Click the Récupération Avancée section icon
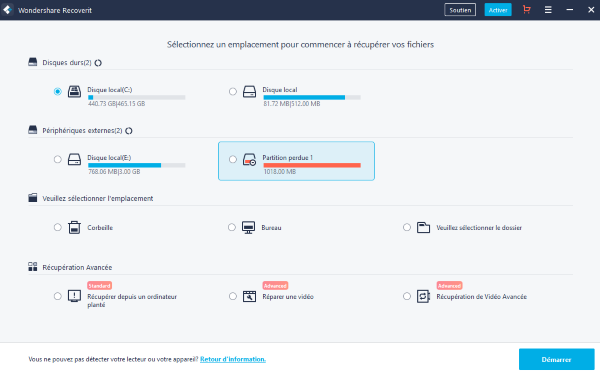This screenshot has width=600, height=376. coord(33,267)
